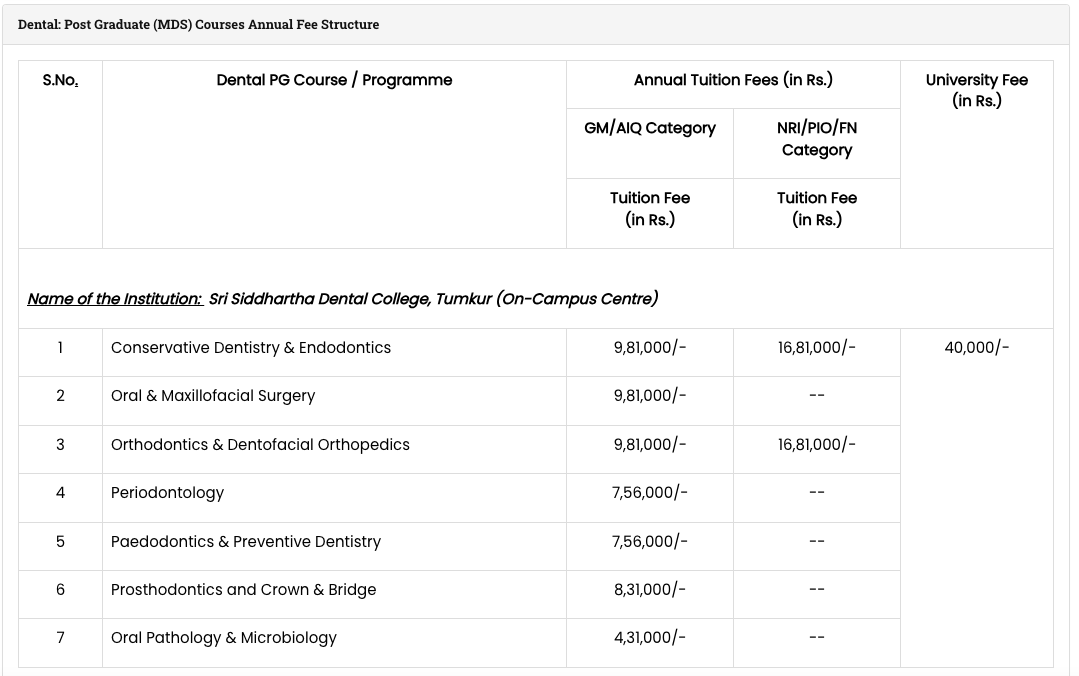Viewport: 1079px width, 676px height.
Task: Click the "University Fee (in Rs.)" header
Action: (977, 90)
